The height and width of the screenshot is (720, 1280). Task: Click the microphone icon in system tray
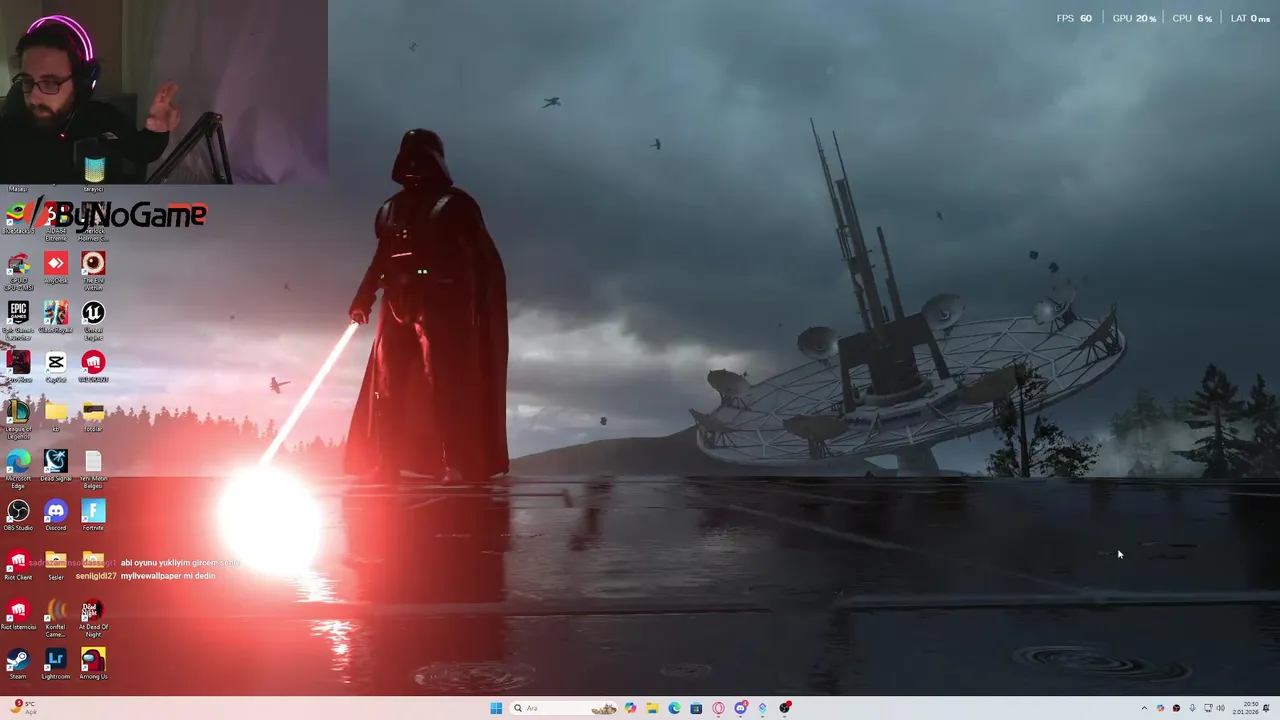tap(1192, 708)
